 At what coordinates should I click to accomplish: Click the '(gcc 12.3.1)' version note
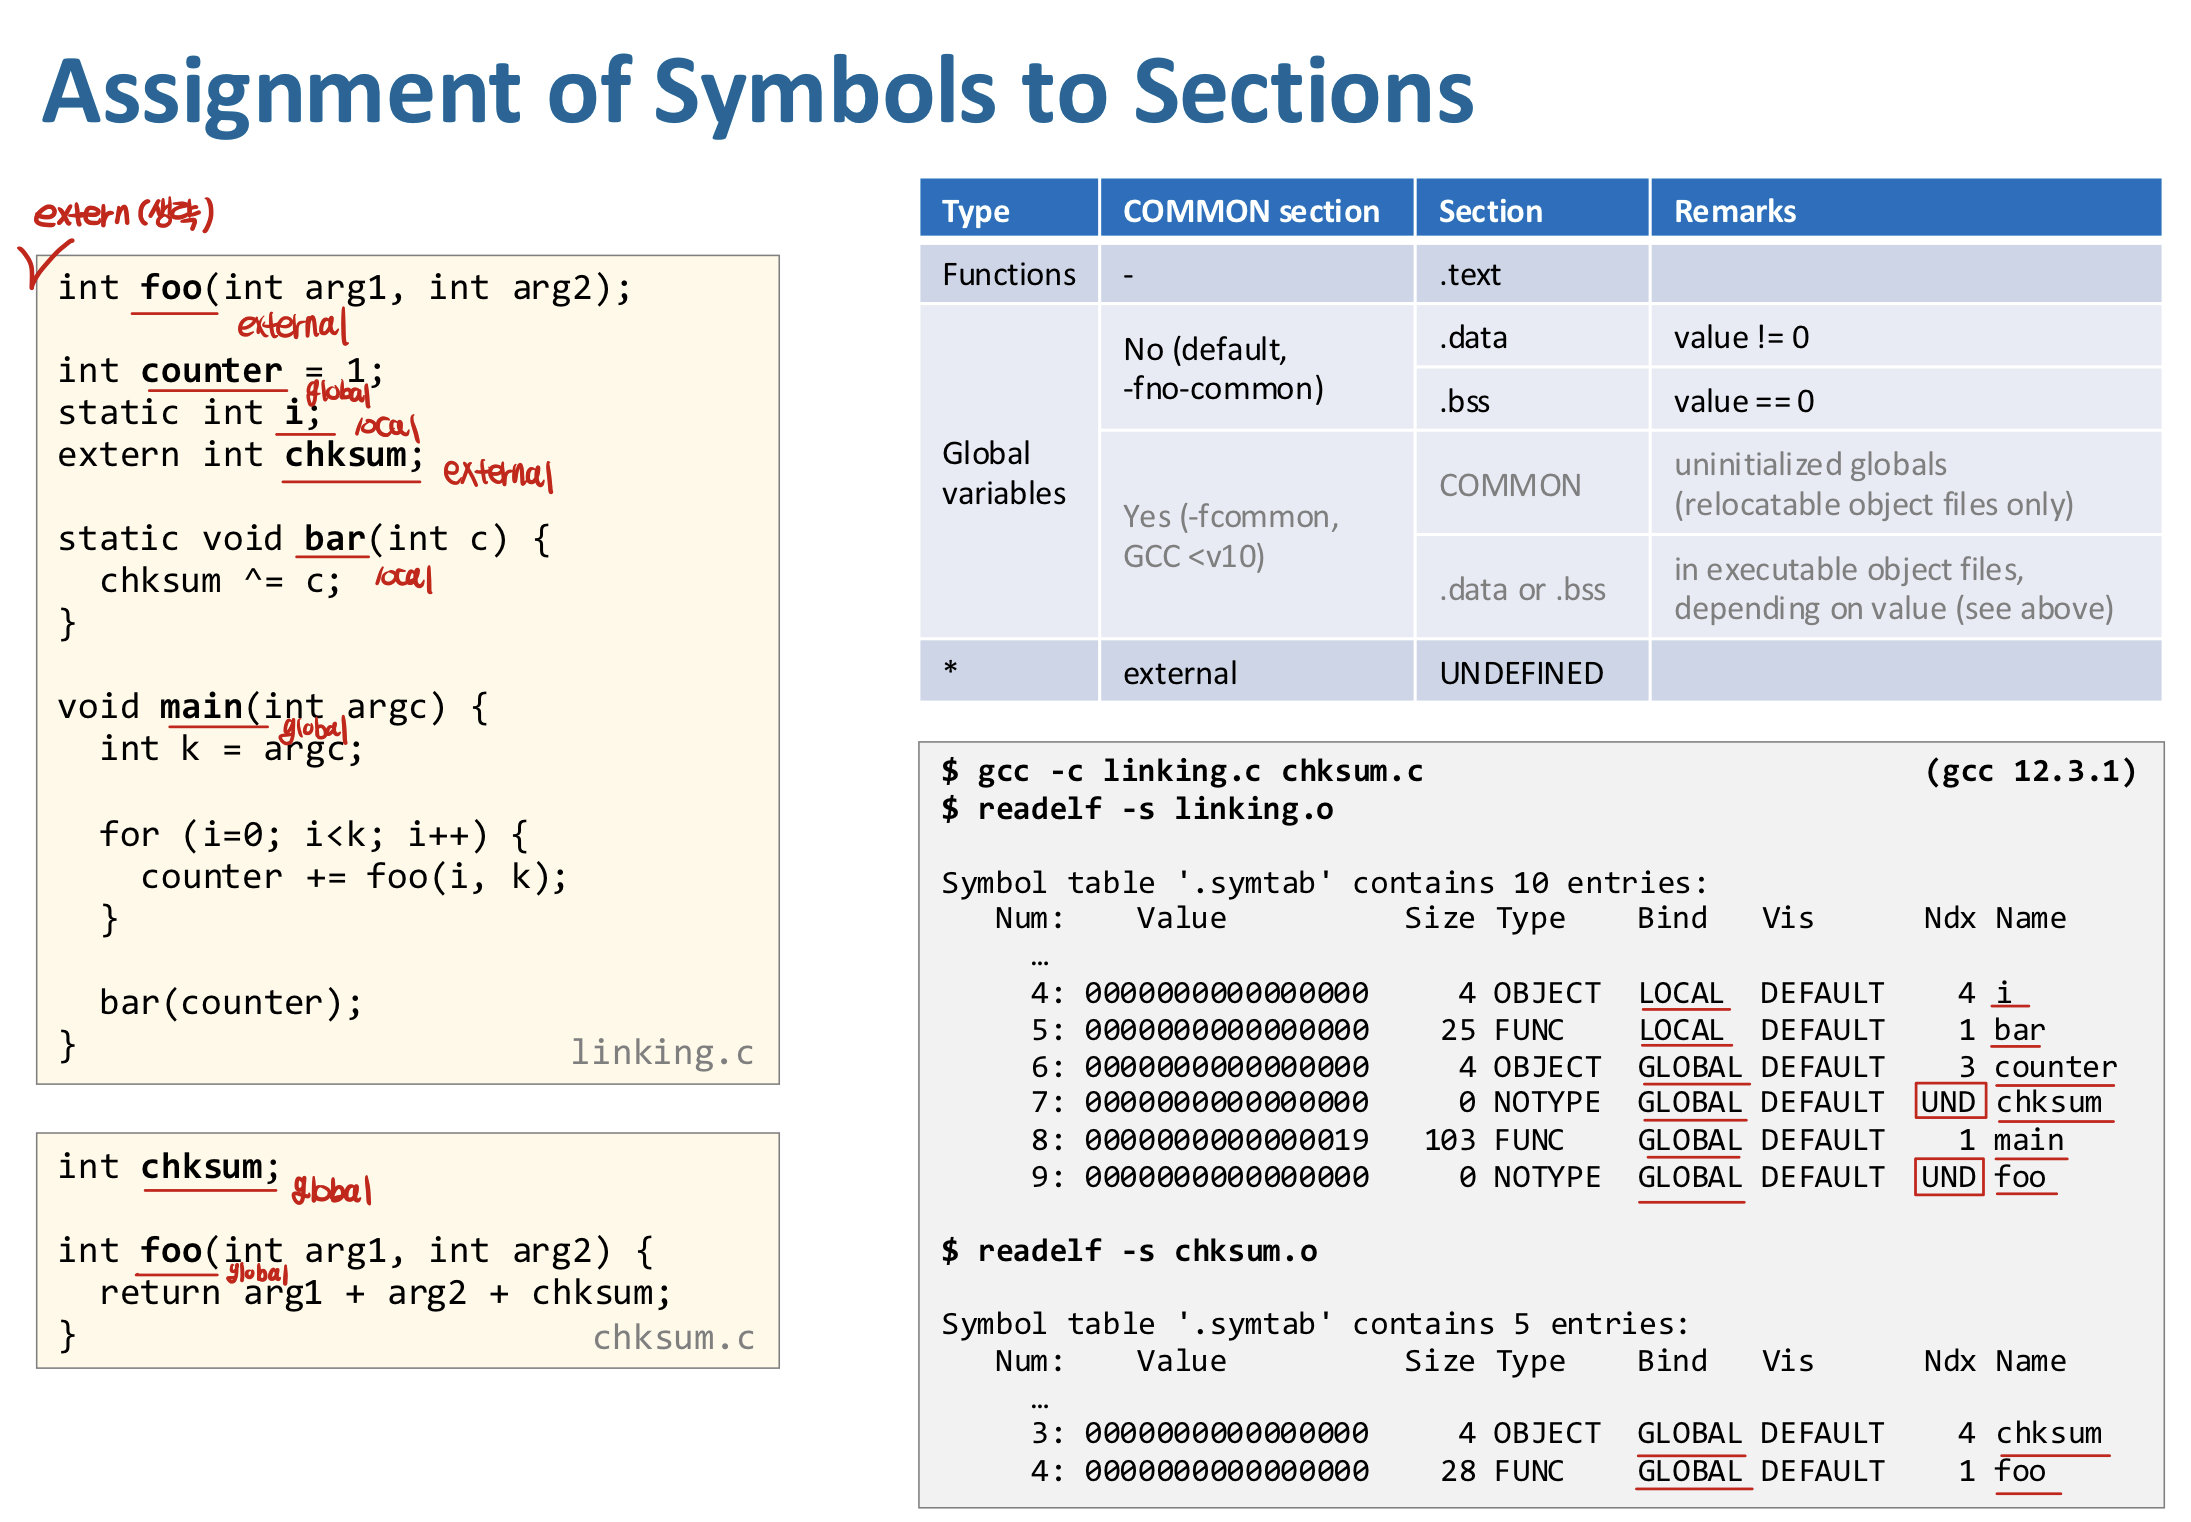(2031, 771)
